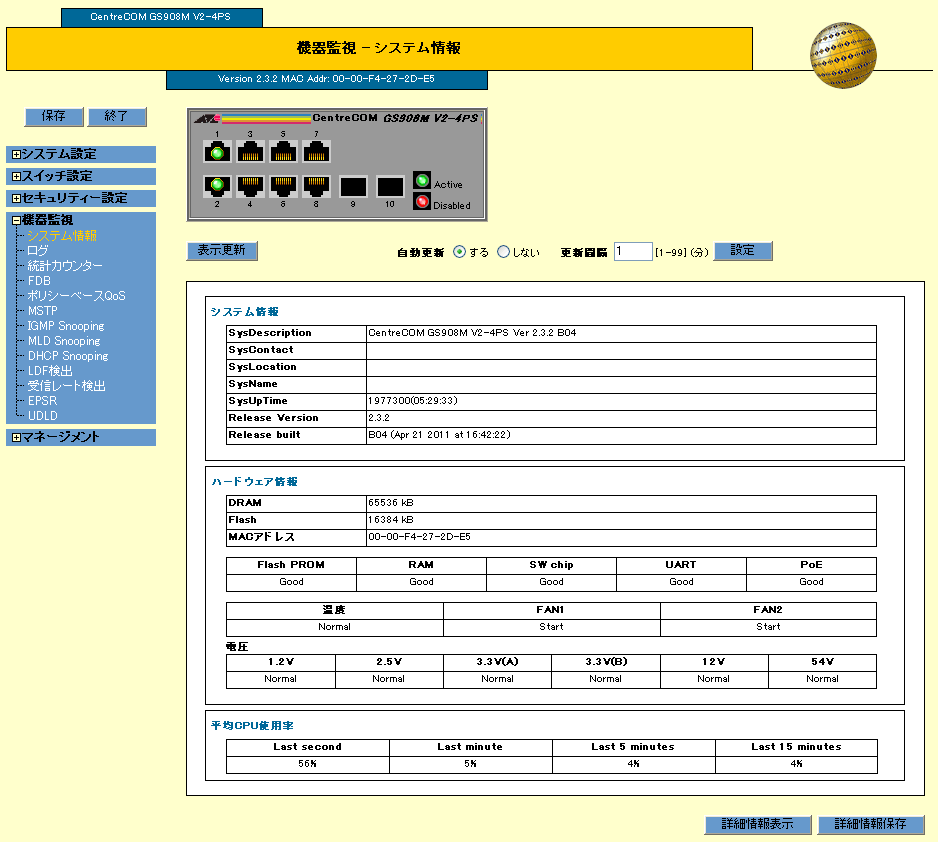This screenshot has width=938, height=842.
Task: Open ログ page in sidebar
Action: 38,251
